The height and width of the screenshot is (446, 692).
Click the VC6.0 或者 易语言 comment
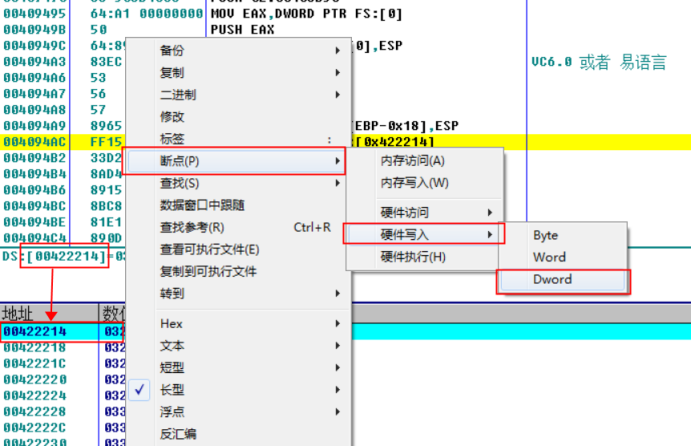(598, 62)
